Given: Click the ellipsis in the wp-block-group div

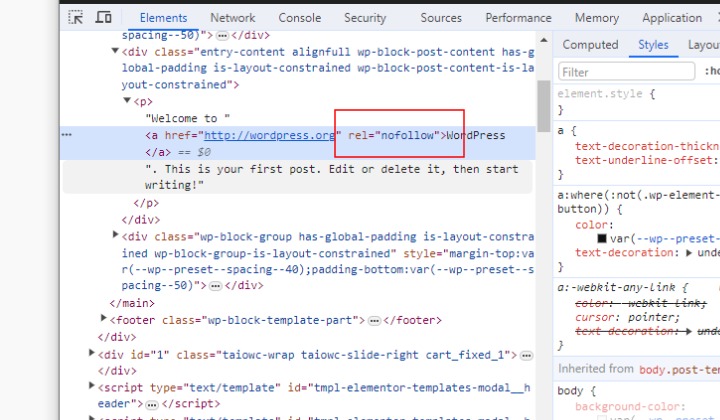Looking at the screenshot, I should point(215,286).
